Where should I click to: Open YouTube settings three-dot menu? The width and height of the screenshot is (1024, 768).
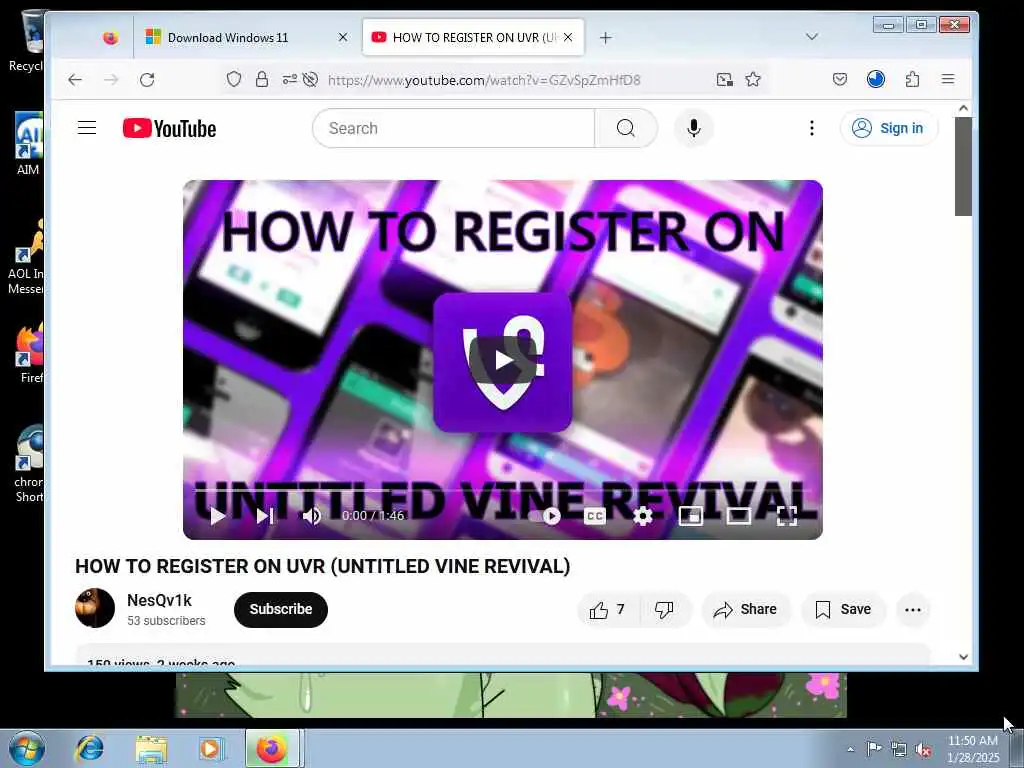[812, 128]
